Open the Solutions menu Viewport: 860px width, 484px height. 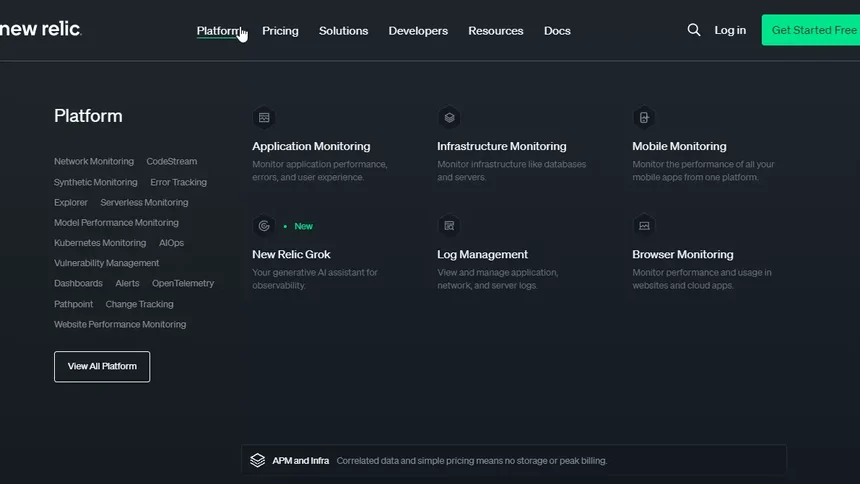tap(343, 31)
